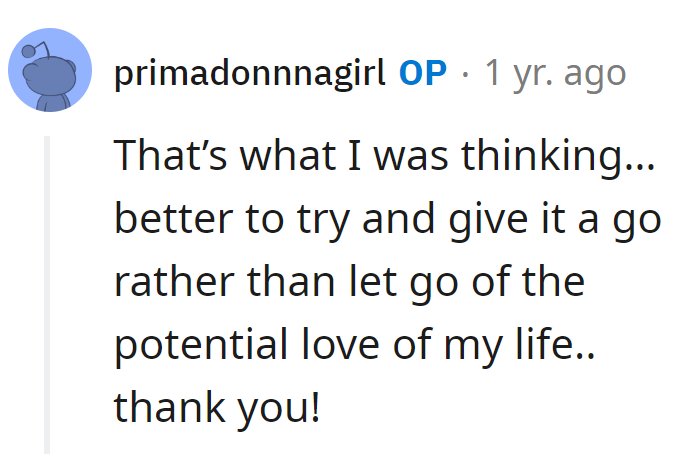
Task: Click the Reddit snoo avatar icon
Action: (x=51, y=73)
